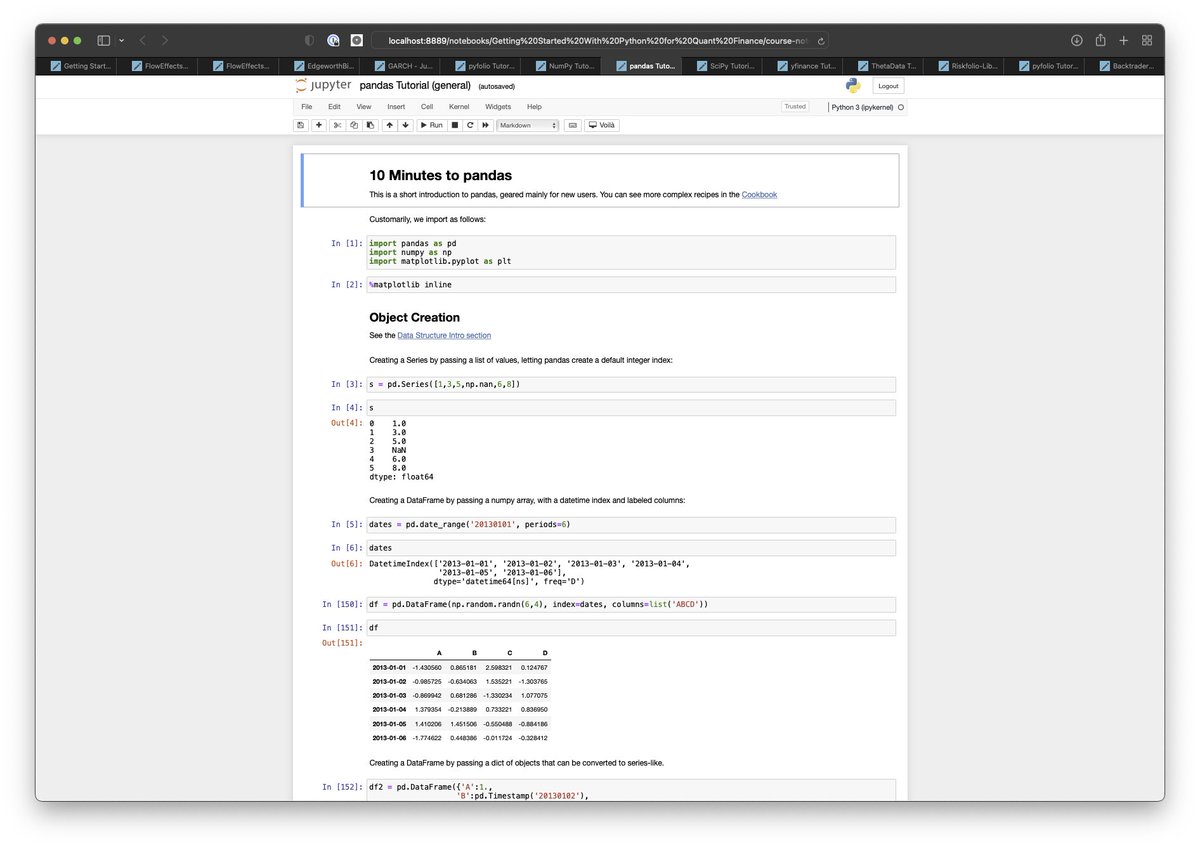This screenshot has height=848, width=1200.
Task: Open the Kernel menu
Action: (x=459, y=106)
